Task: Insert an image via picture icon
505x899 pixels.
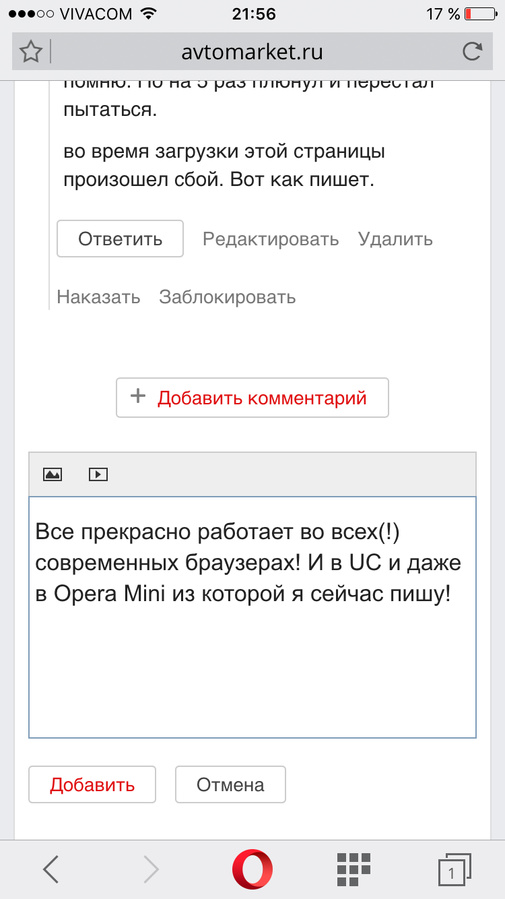Action: [52, 474]
